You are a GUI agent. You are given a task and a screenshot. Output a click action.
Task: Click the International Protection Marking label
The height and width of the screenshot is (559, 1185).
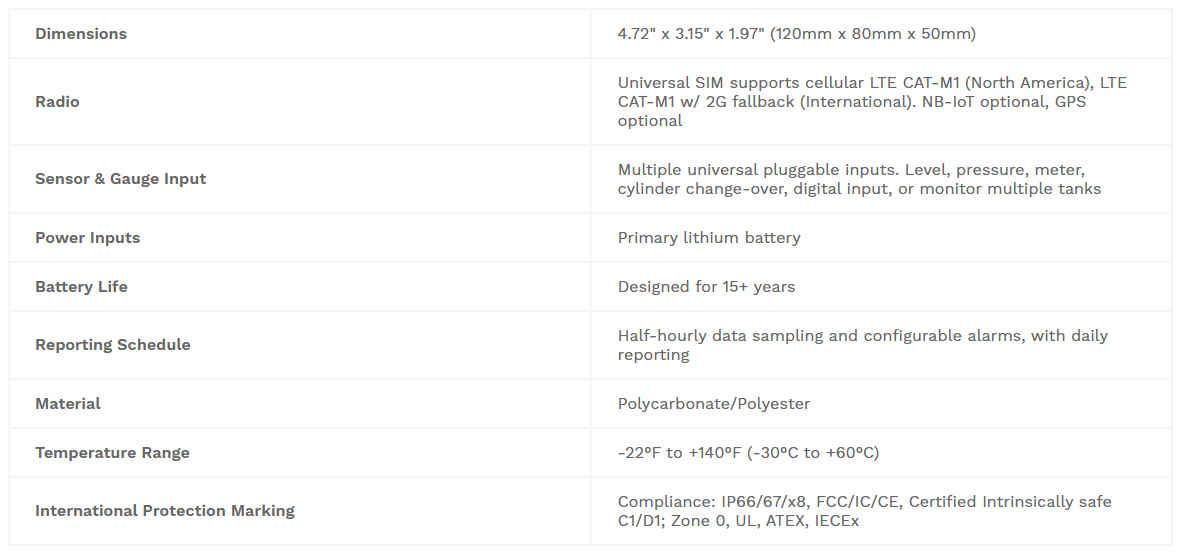[165, 511]
